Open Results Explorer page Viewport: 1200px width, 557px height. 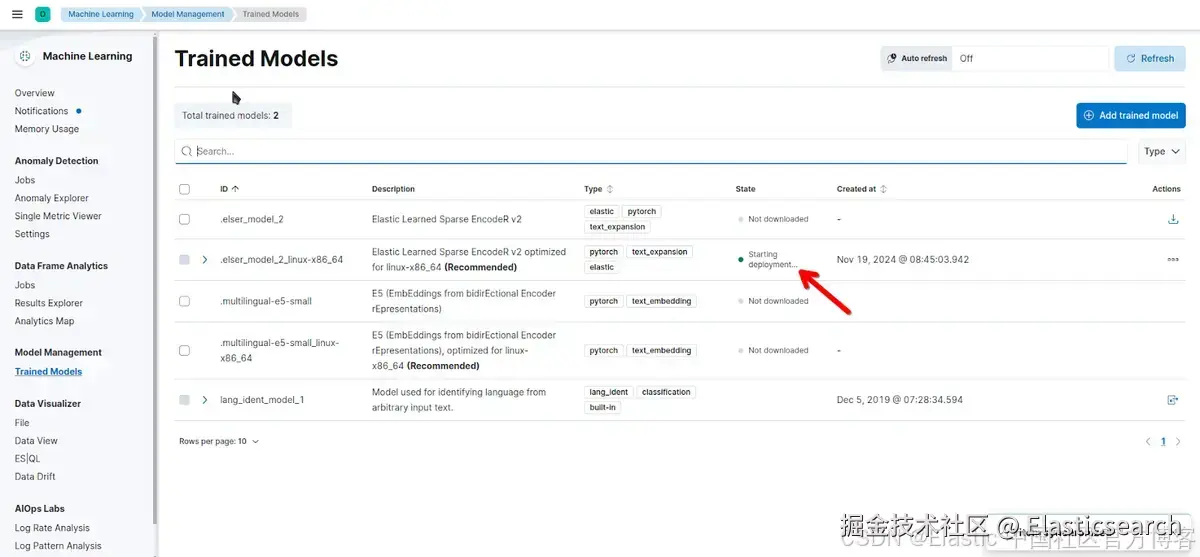click(x=49, y=303)
